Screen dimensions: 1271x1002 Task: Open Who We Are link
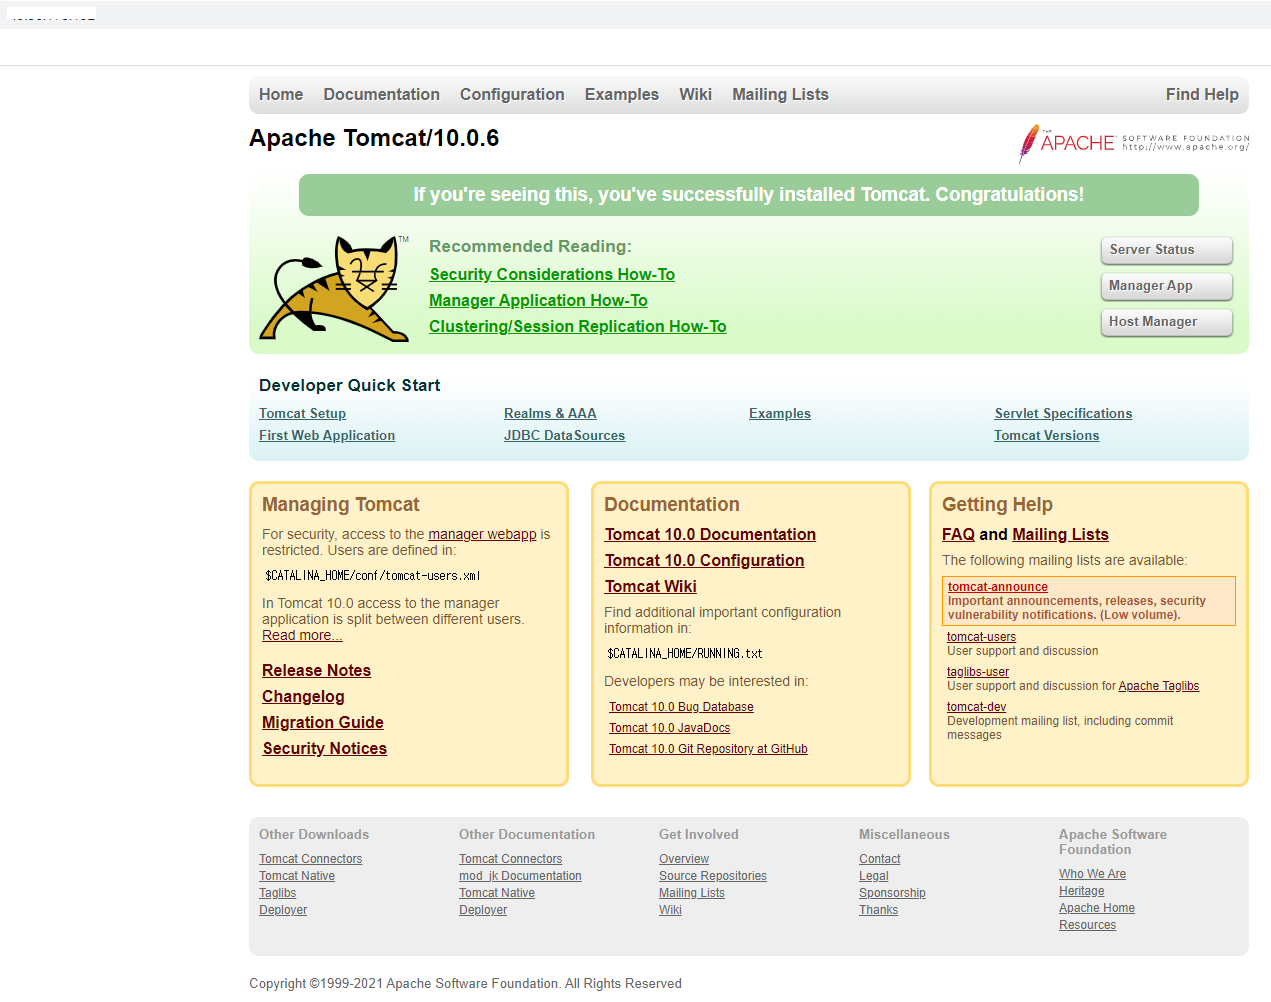pos(1092,874)
